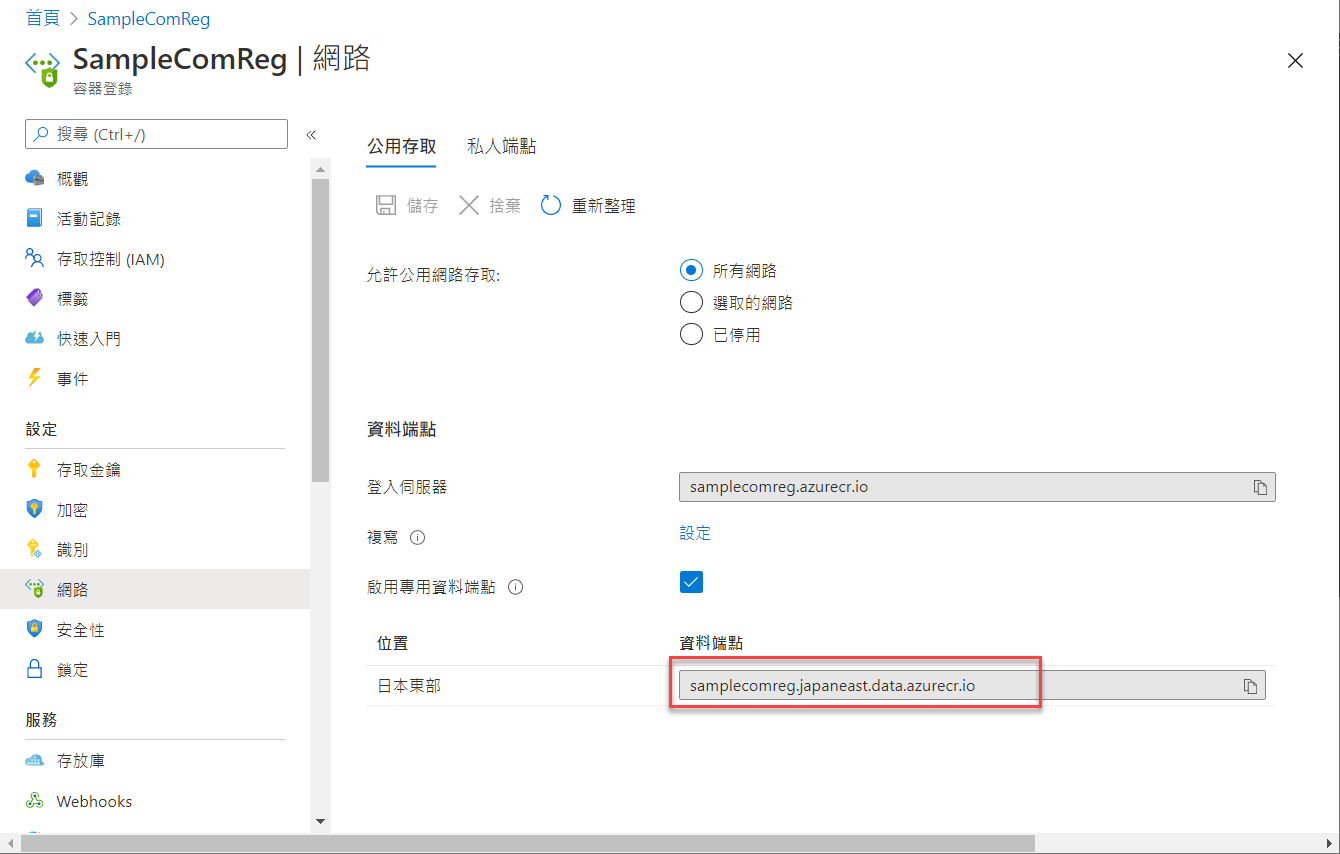
Task: Click the 安全性 shield icon
Action: pos(35,629)
